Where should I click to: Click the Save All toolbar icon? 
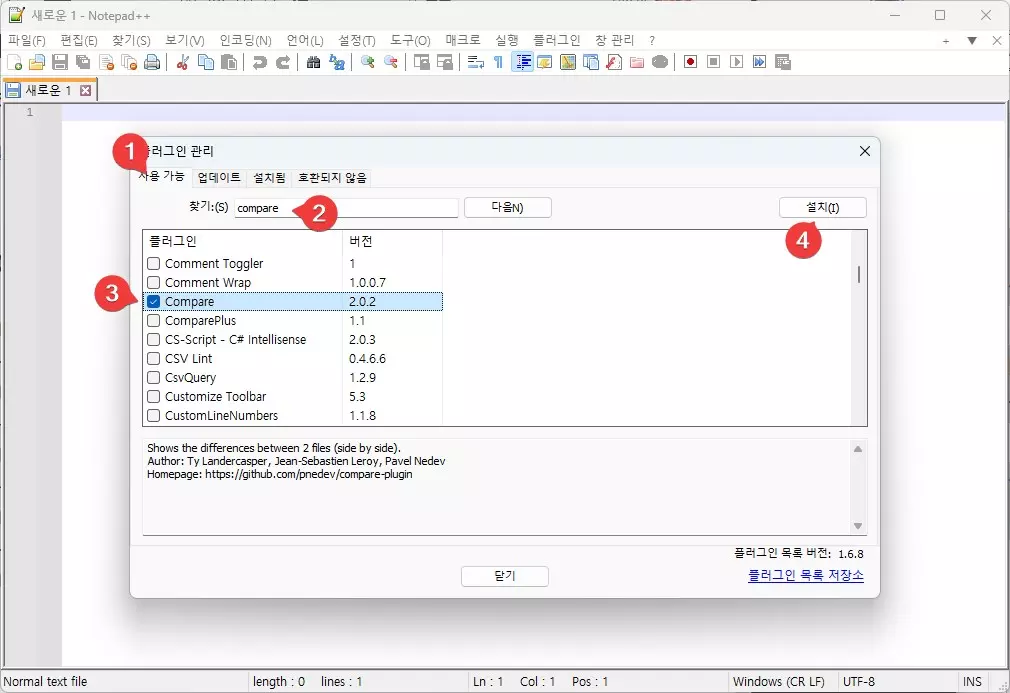pos(83,62)
